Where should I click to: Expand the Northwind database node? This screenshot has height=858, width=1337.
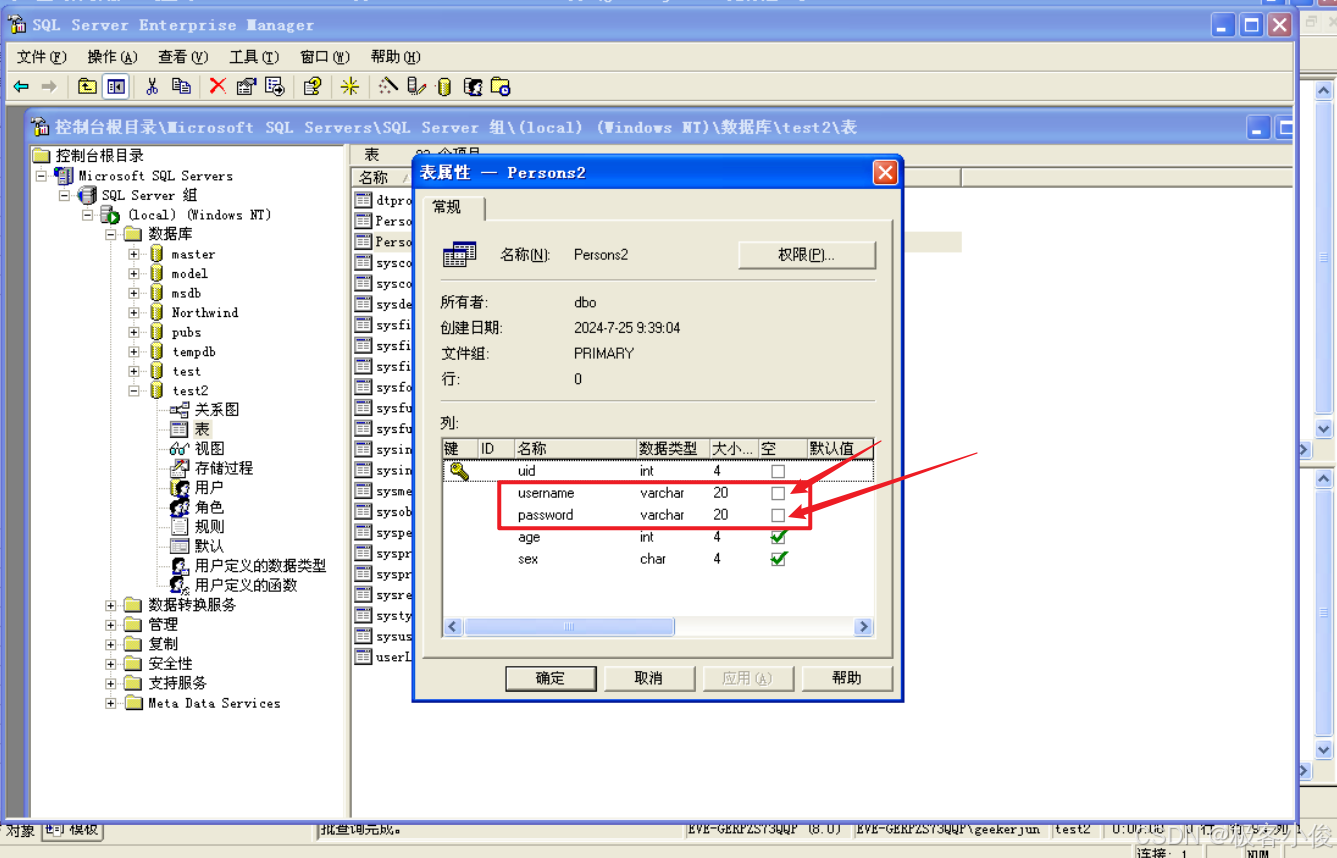tap(134, 313)
